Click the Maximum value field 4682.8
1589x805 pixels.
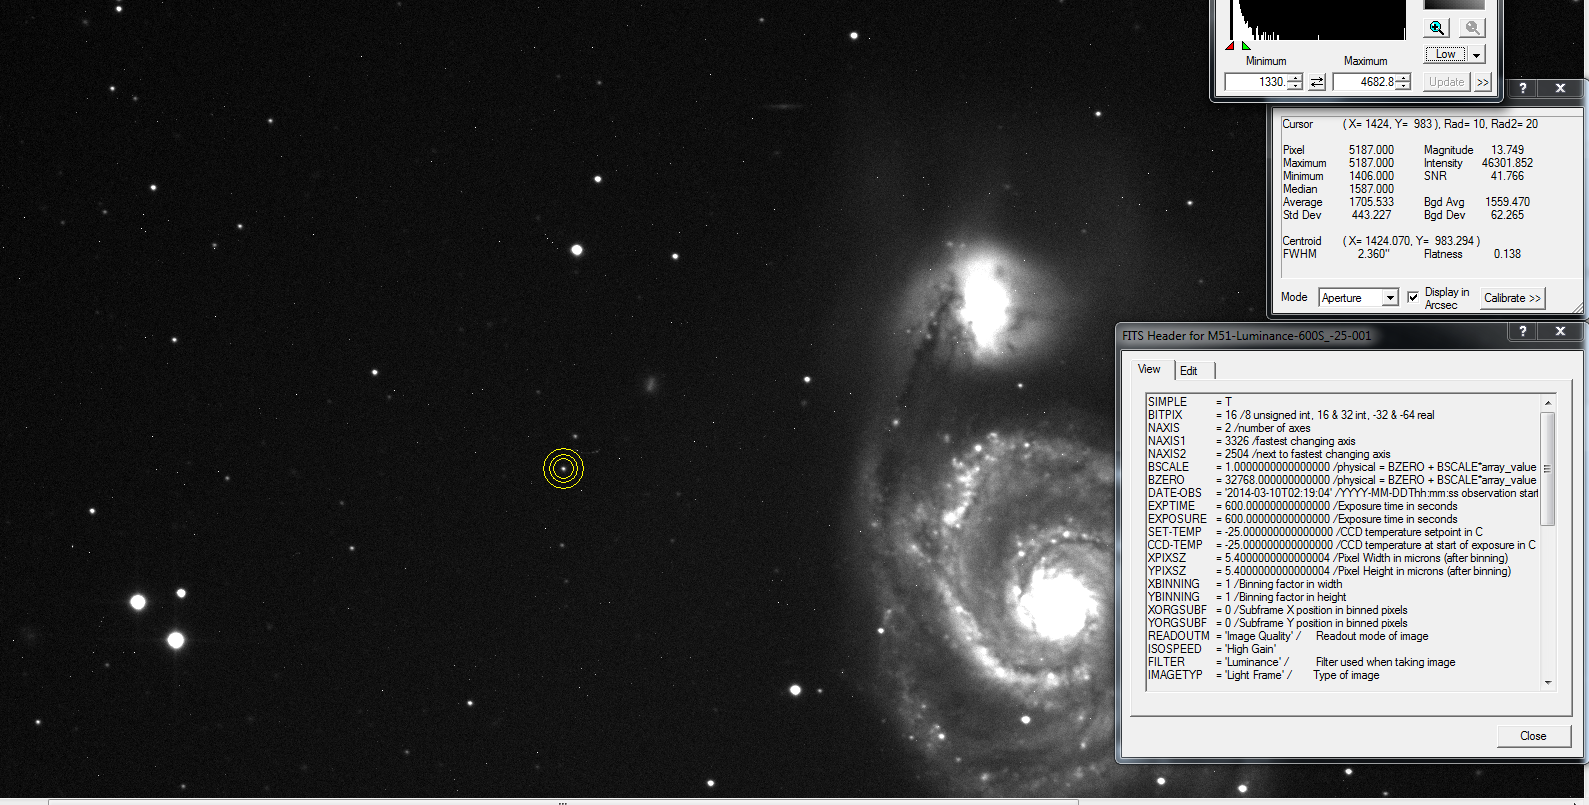click(1364, 82)
